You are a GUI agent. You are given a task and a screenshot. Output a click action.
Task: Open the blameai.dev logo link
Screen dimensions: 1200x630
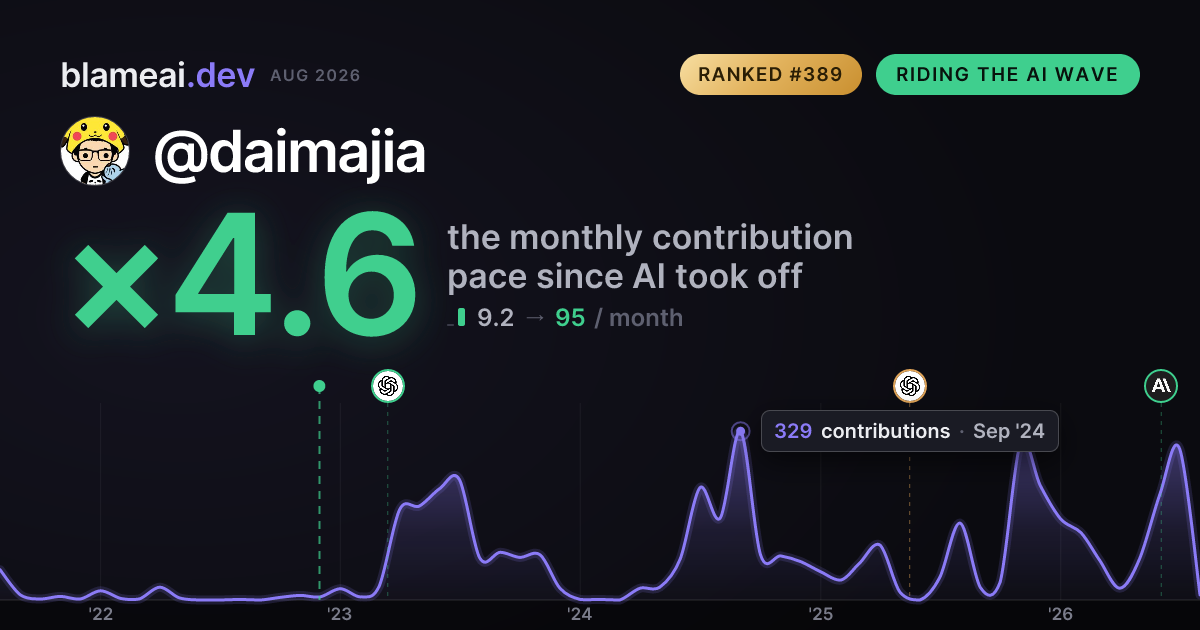pos(157,75)
